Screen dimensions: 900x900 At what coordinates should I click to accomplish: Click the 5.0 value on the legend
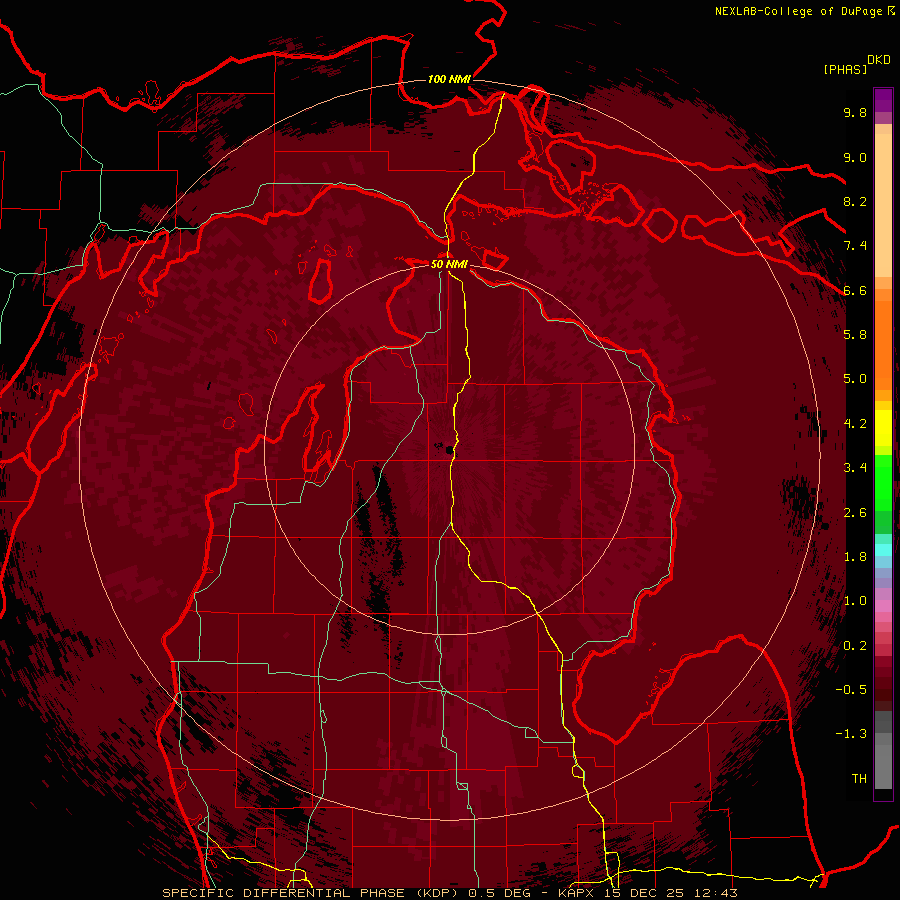pos(855,379)
